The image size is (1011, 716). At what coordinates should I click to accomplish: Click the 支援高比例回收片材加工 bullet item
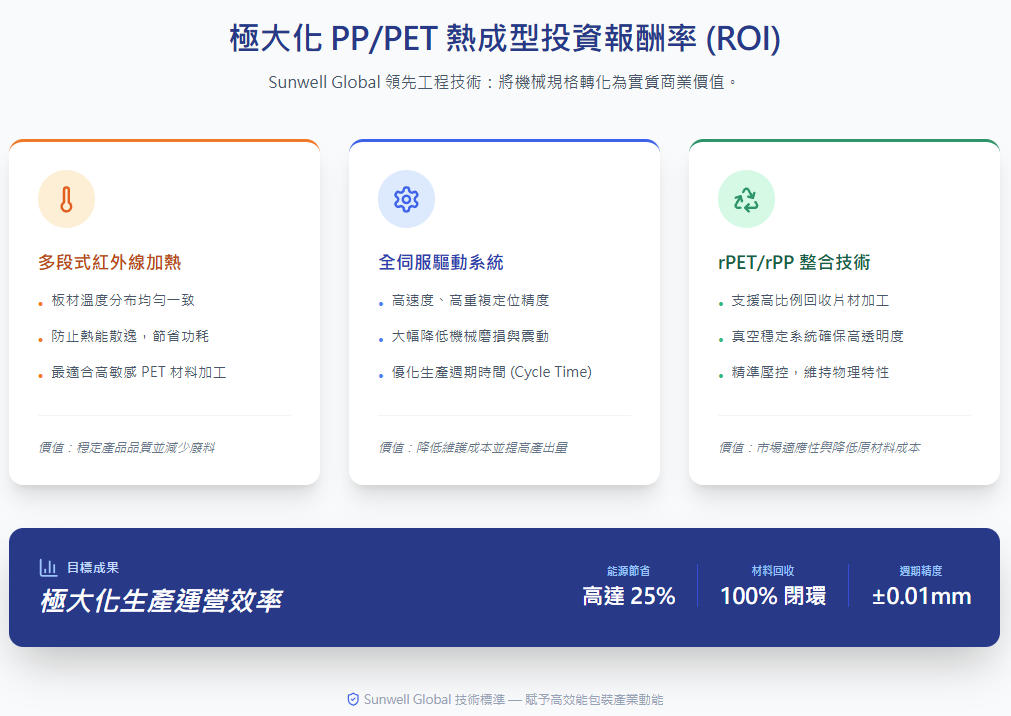coord(810,300)
